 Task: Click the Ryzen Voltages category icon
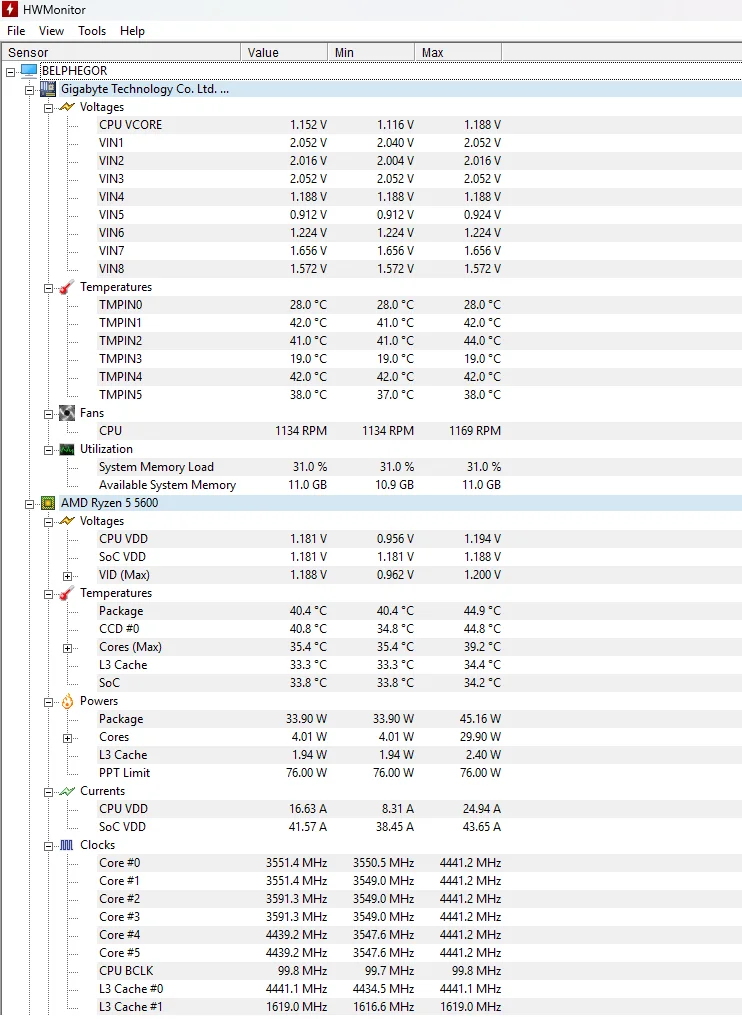[x=67, y=521]
